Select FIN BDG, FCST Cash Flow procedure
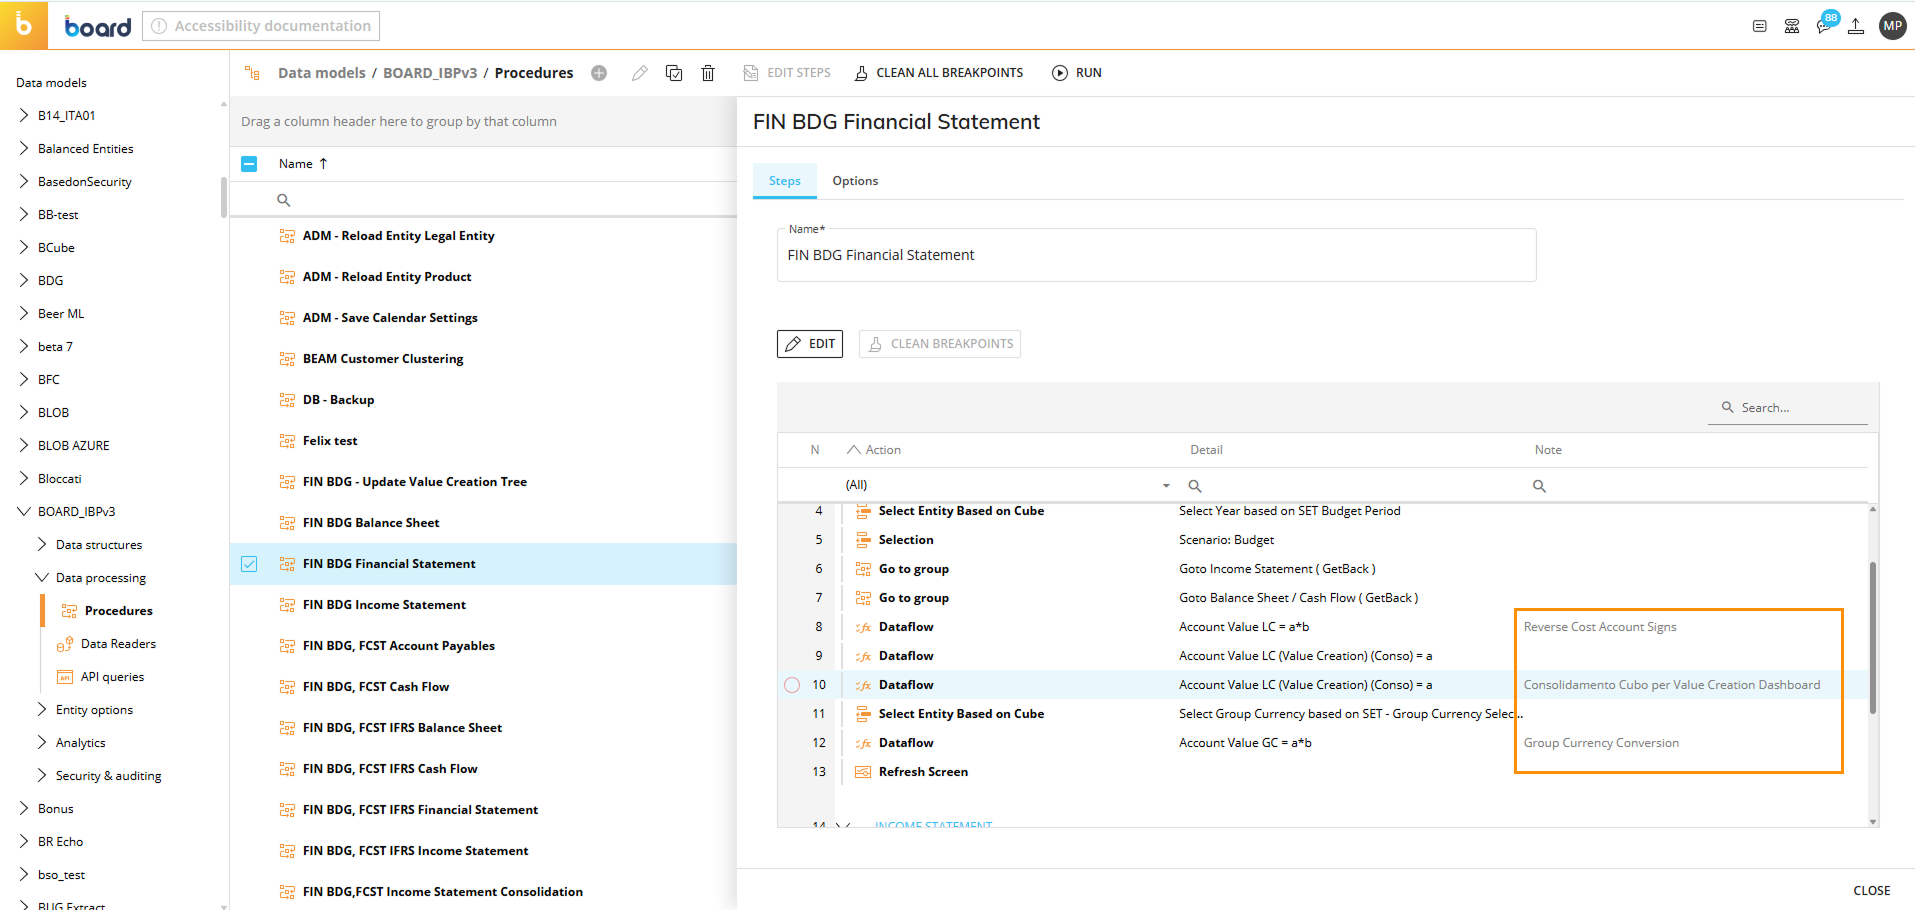The height and width of the screenshot is (910, 1915). pos(376,687)
